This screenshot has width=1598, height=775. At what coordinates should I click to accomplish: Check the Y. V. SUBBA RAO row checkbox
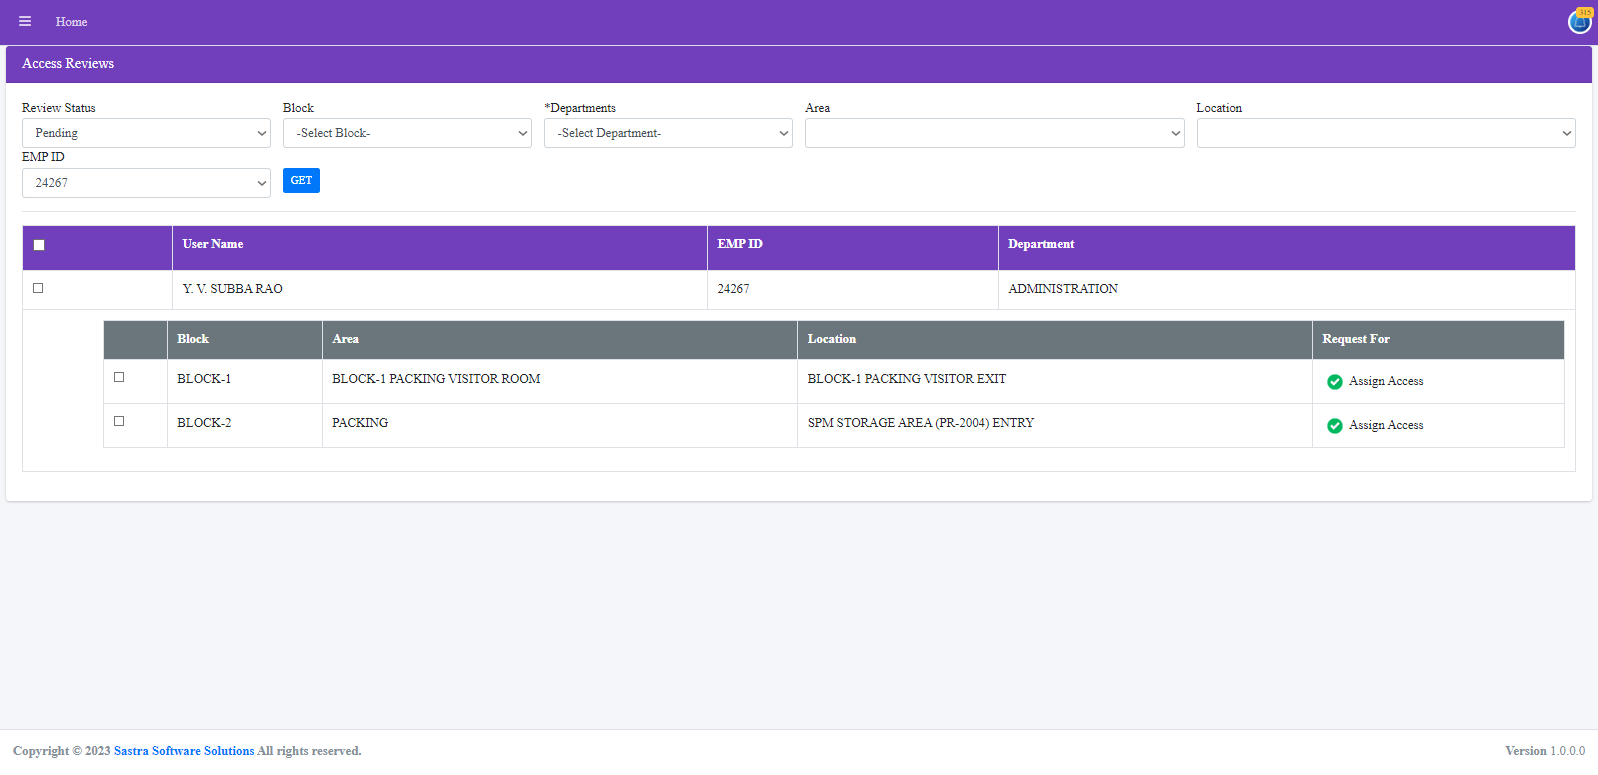(x=38, y=288)
